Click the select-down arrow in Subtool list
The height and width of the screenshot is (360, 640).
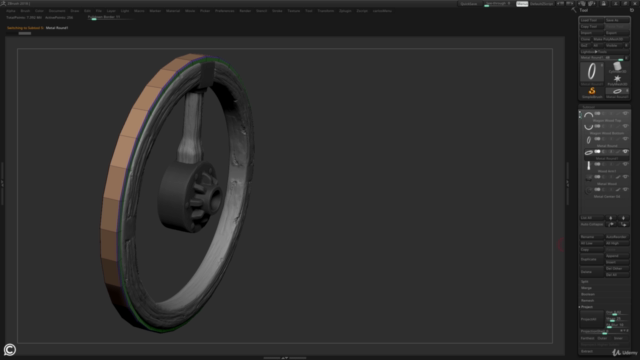point(623,218)
